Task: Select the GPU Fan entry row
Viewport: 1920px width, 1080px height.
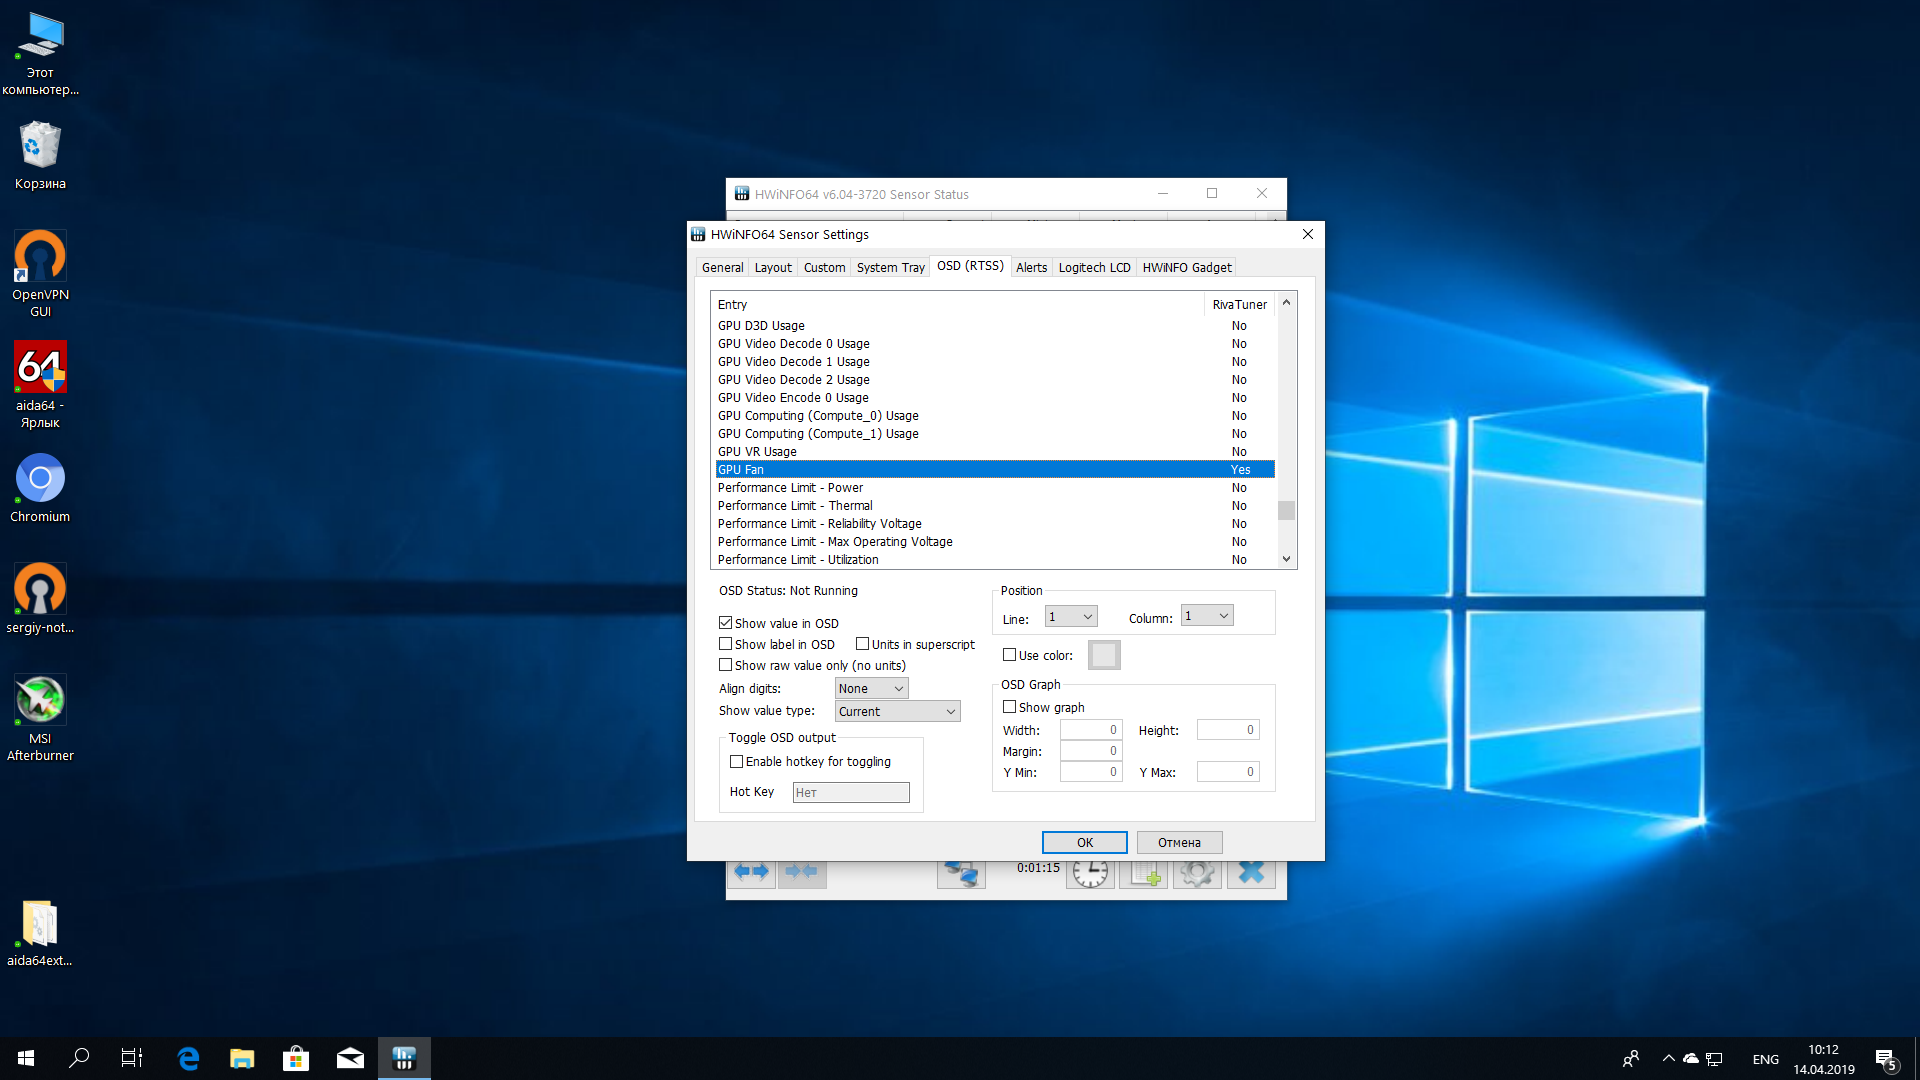Action: 995,470
